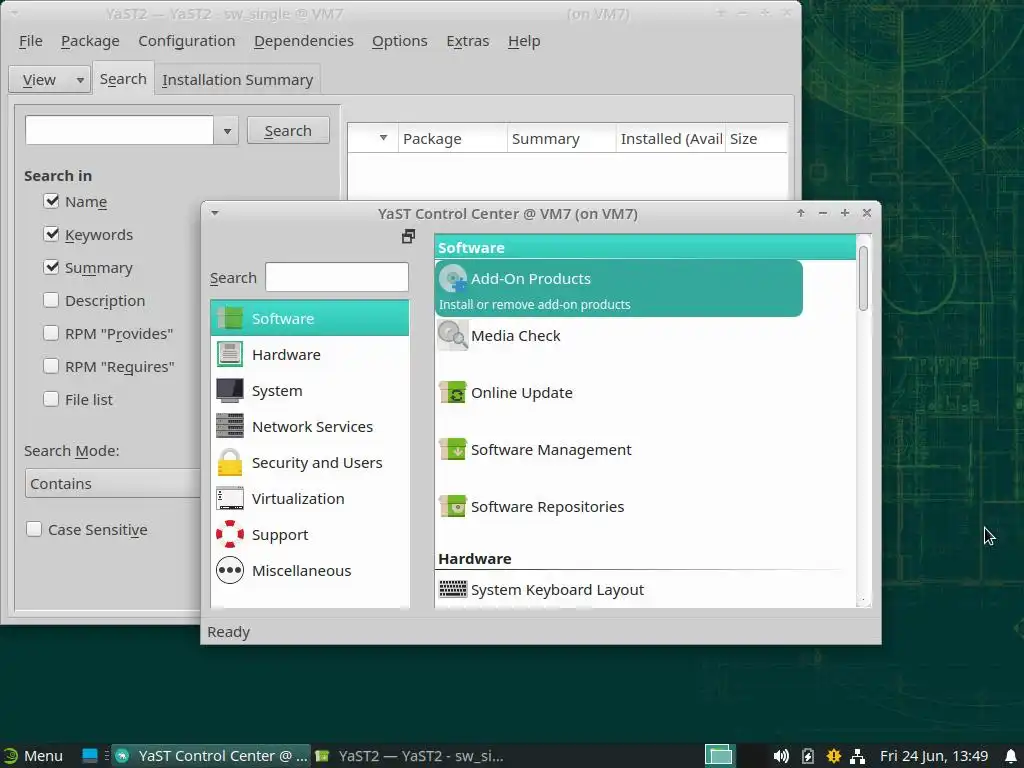Open the Dependencies menu
1024x768 pixels.
(304, 41)
